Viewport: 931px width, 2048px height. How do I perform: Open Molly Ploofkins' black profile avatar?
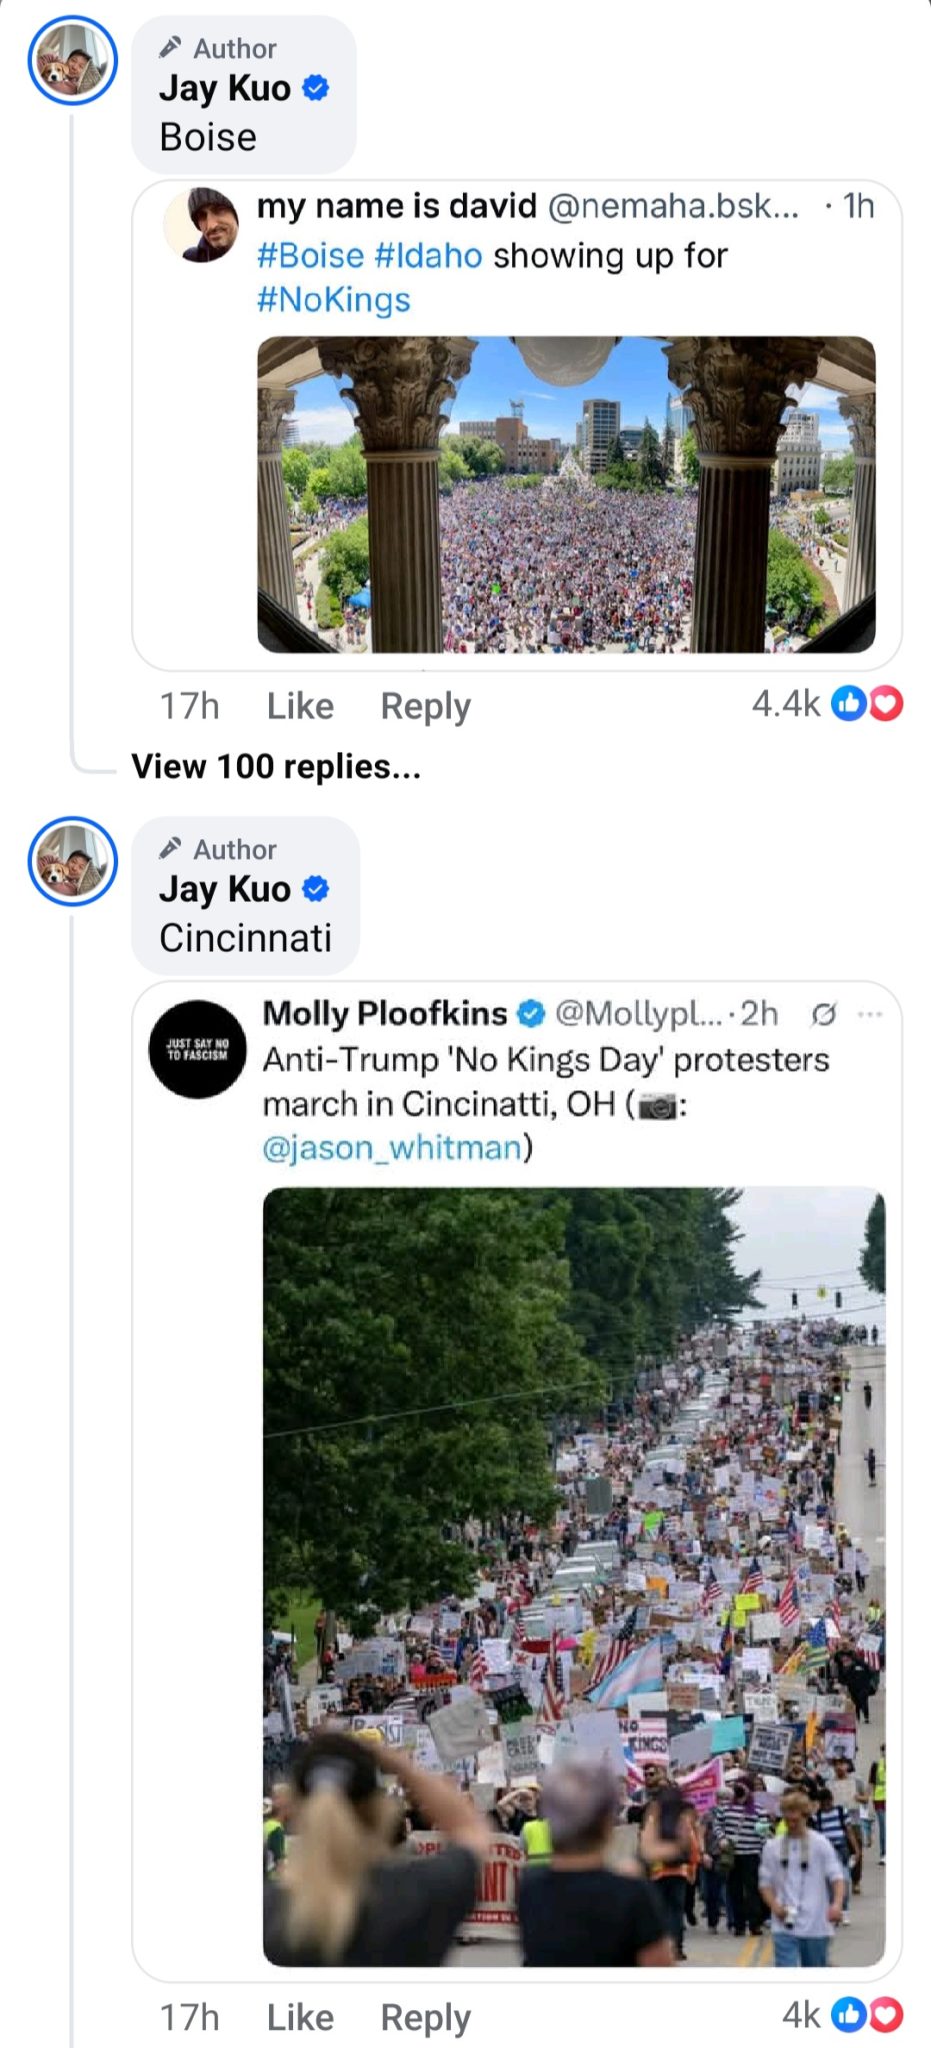pyautogui.click(x=198, y=1049)
